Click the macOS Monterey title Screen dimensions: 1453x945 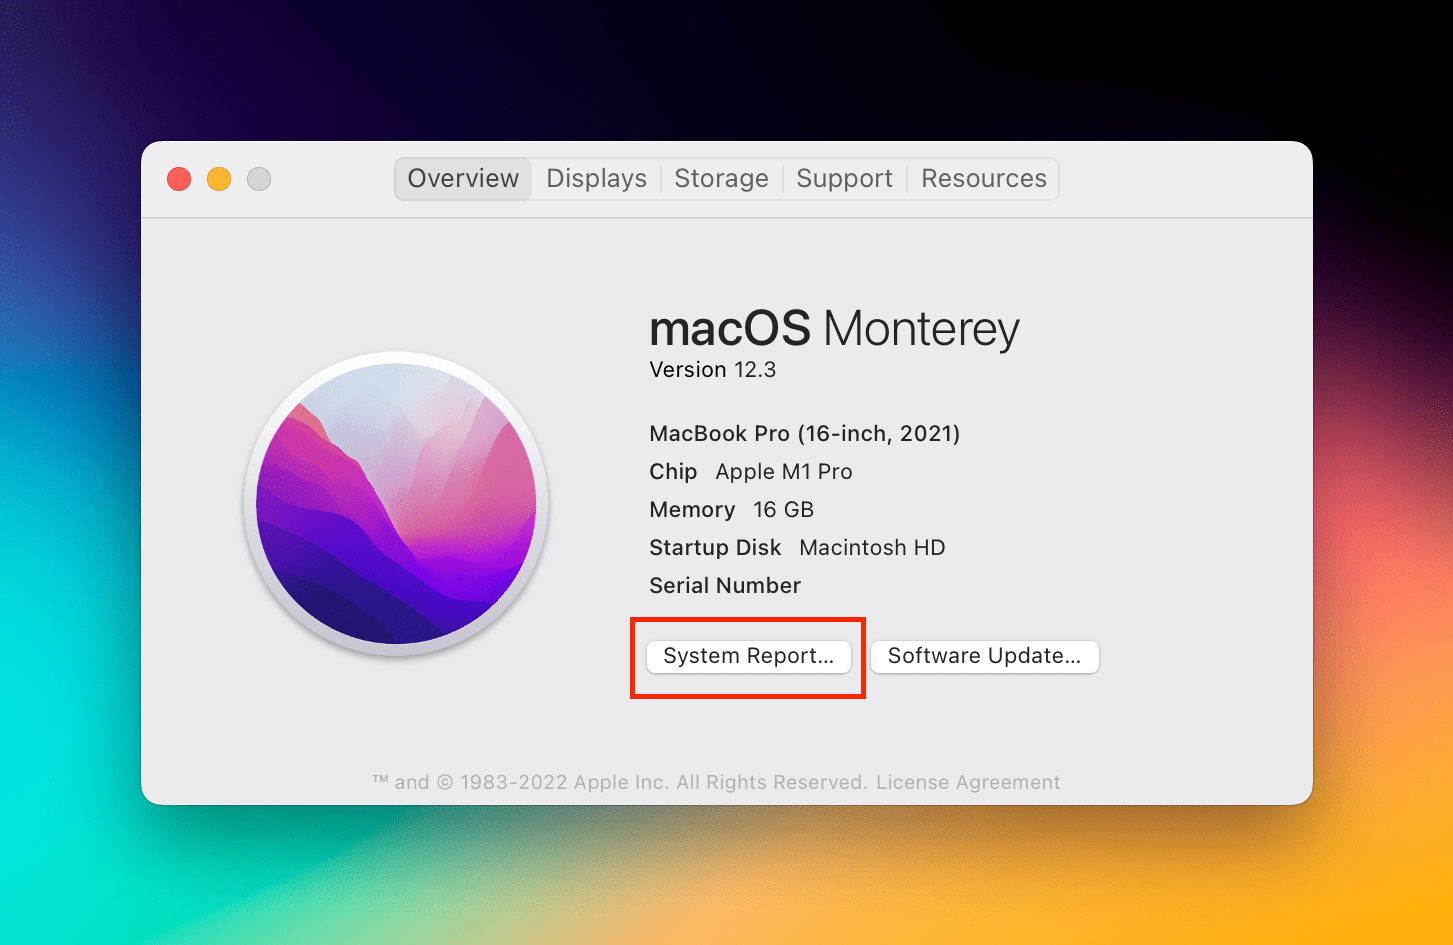835,329
